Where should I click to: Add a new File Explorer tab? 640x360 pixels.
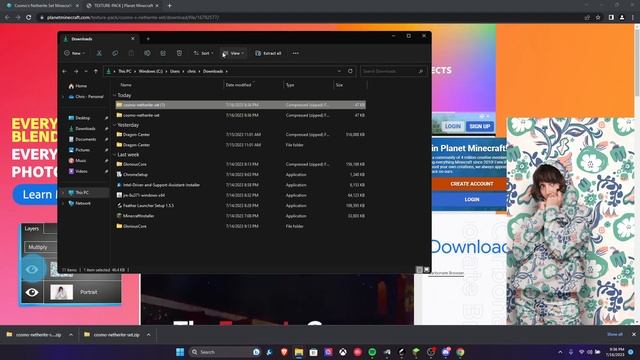coord(148,39)
